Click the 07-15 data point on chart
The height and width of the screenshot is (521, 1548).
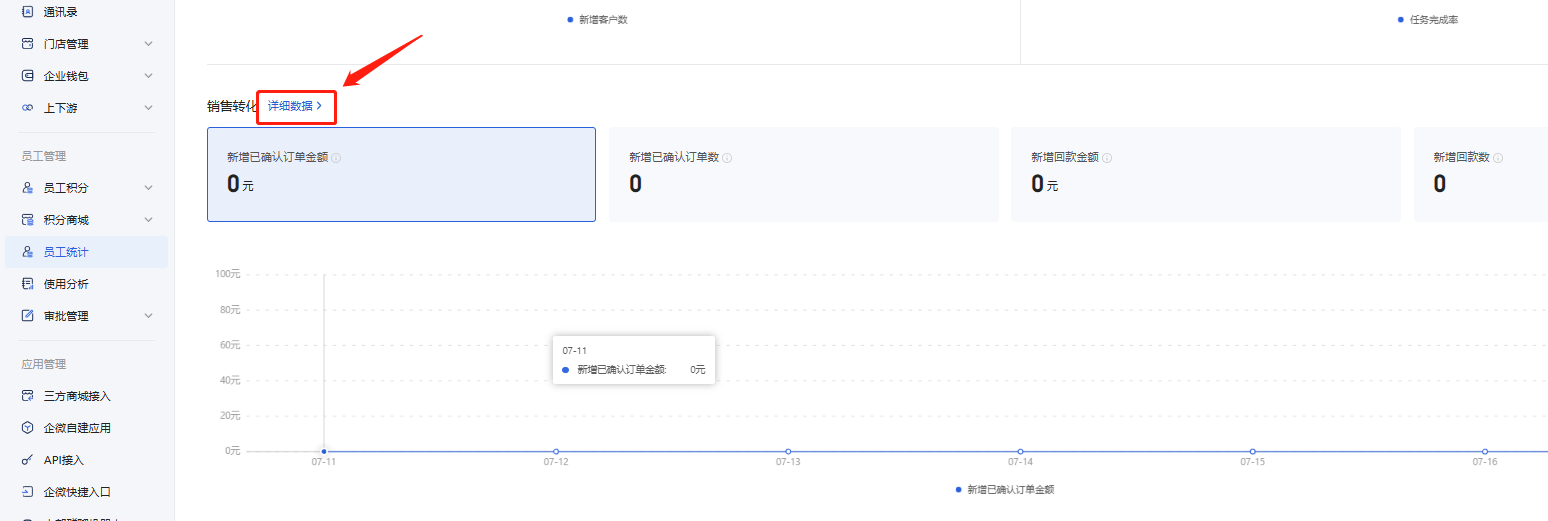tap(1252, 451)
